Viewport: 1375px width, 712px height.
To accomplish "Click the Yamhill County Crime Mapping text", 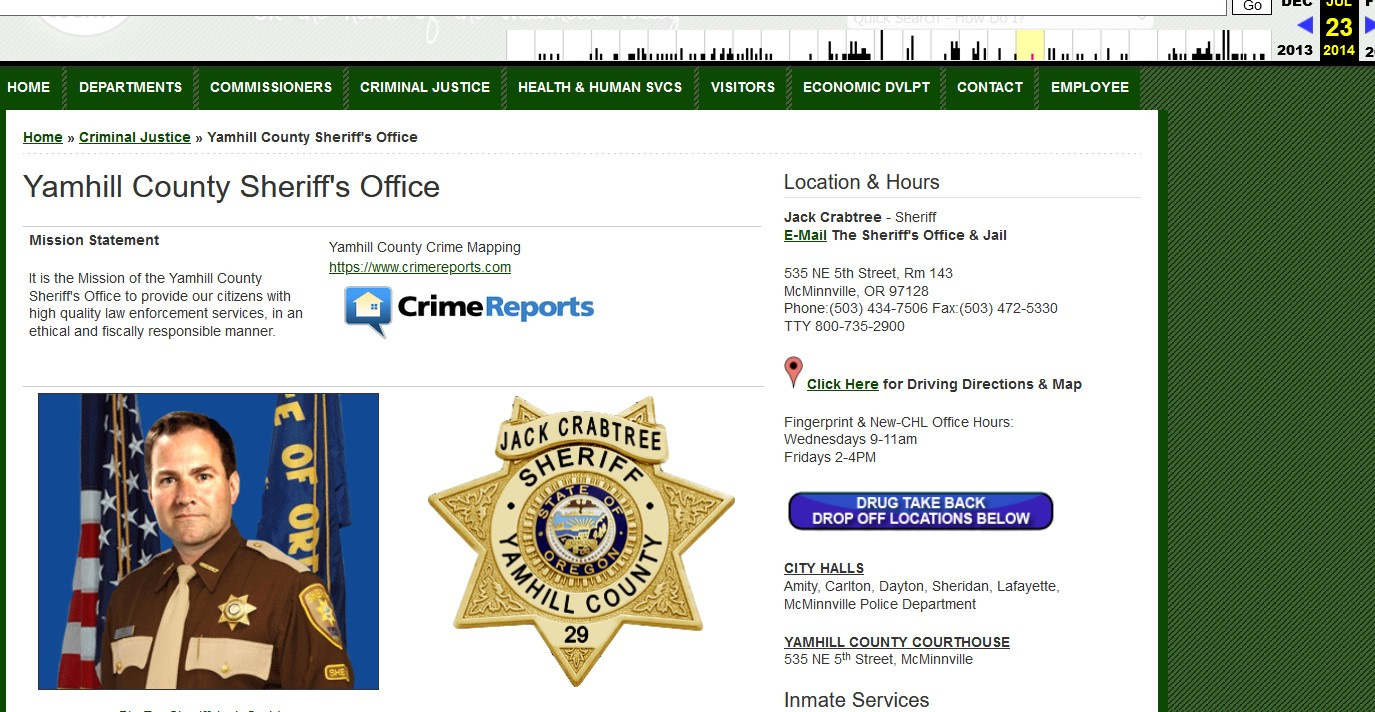I will 425,247.
